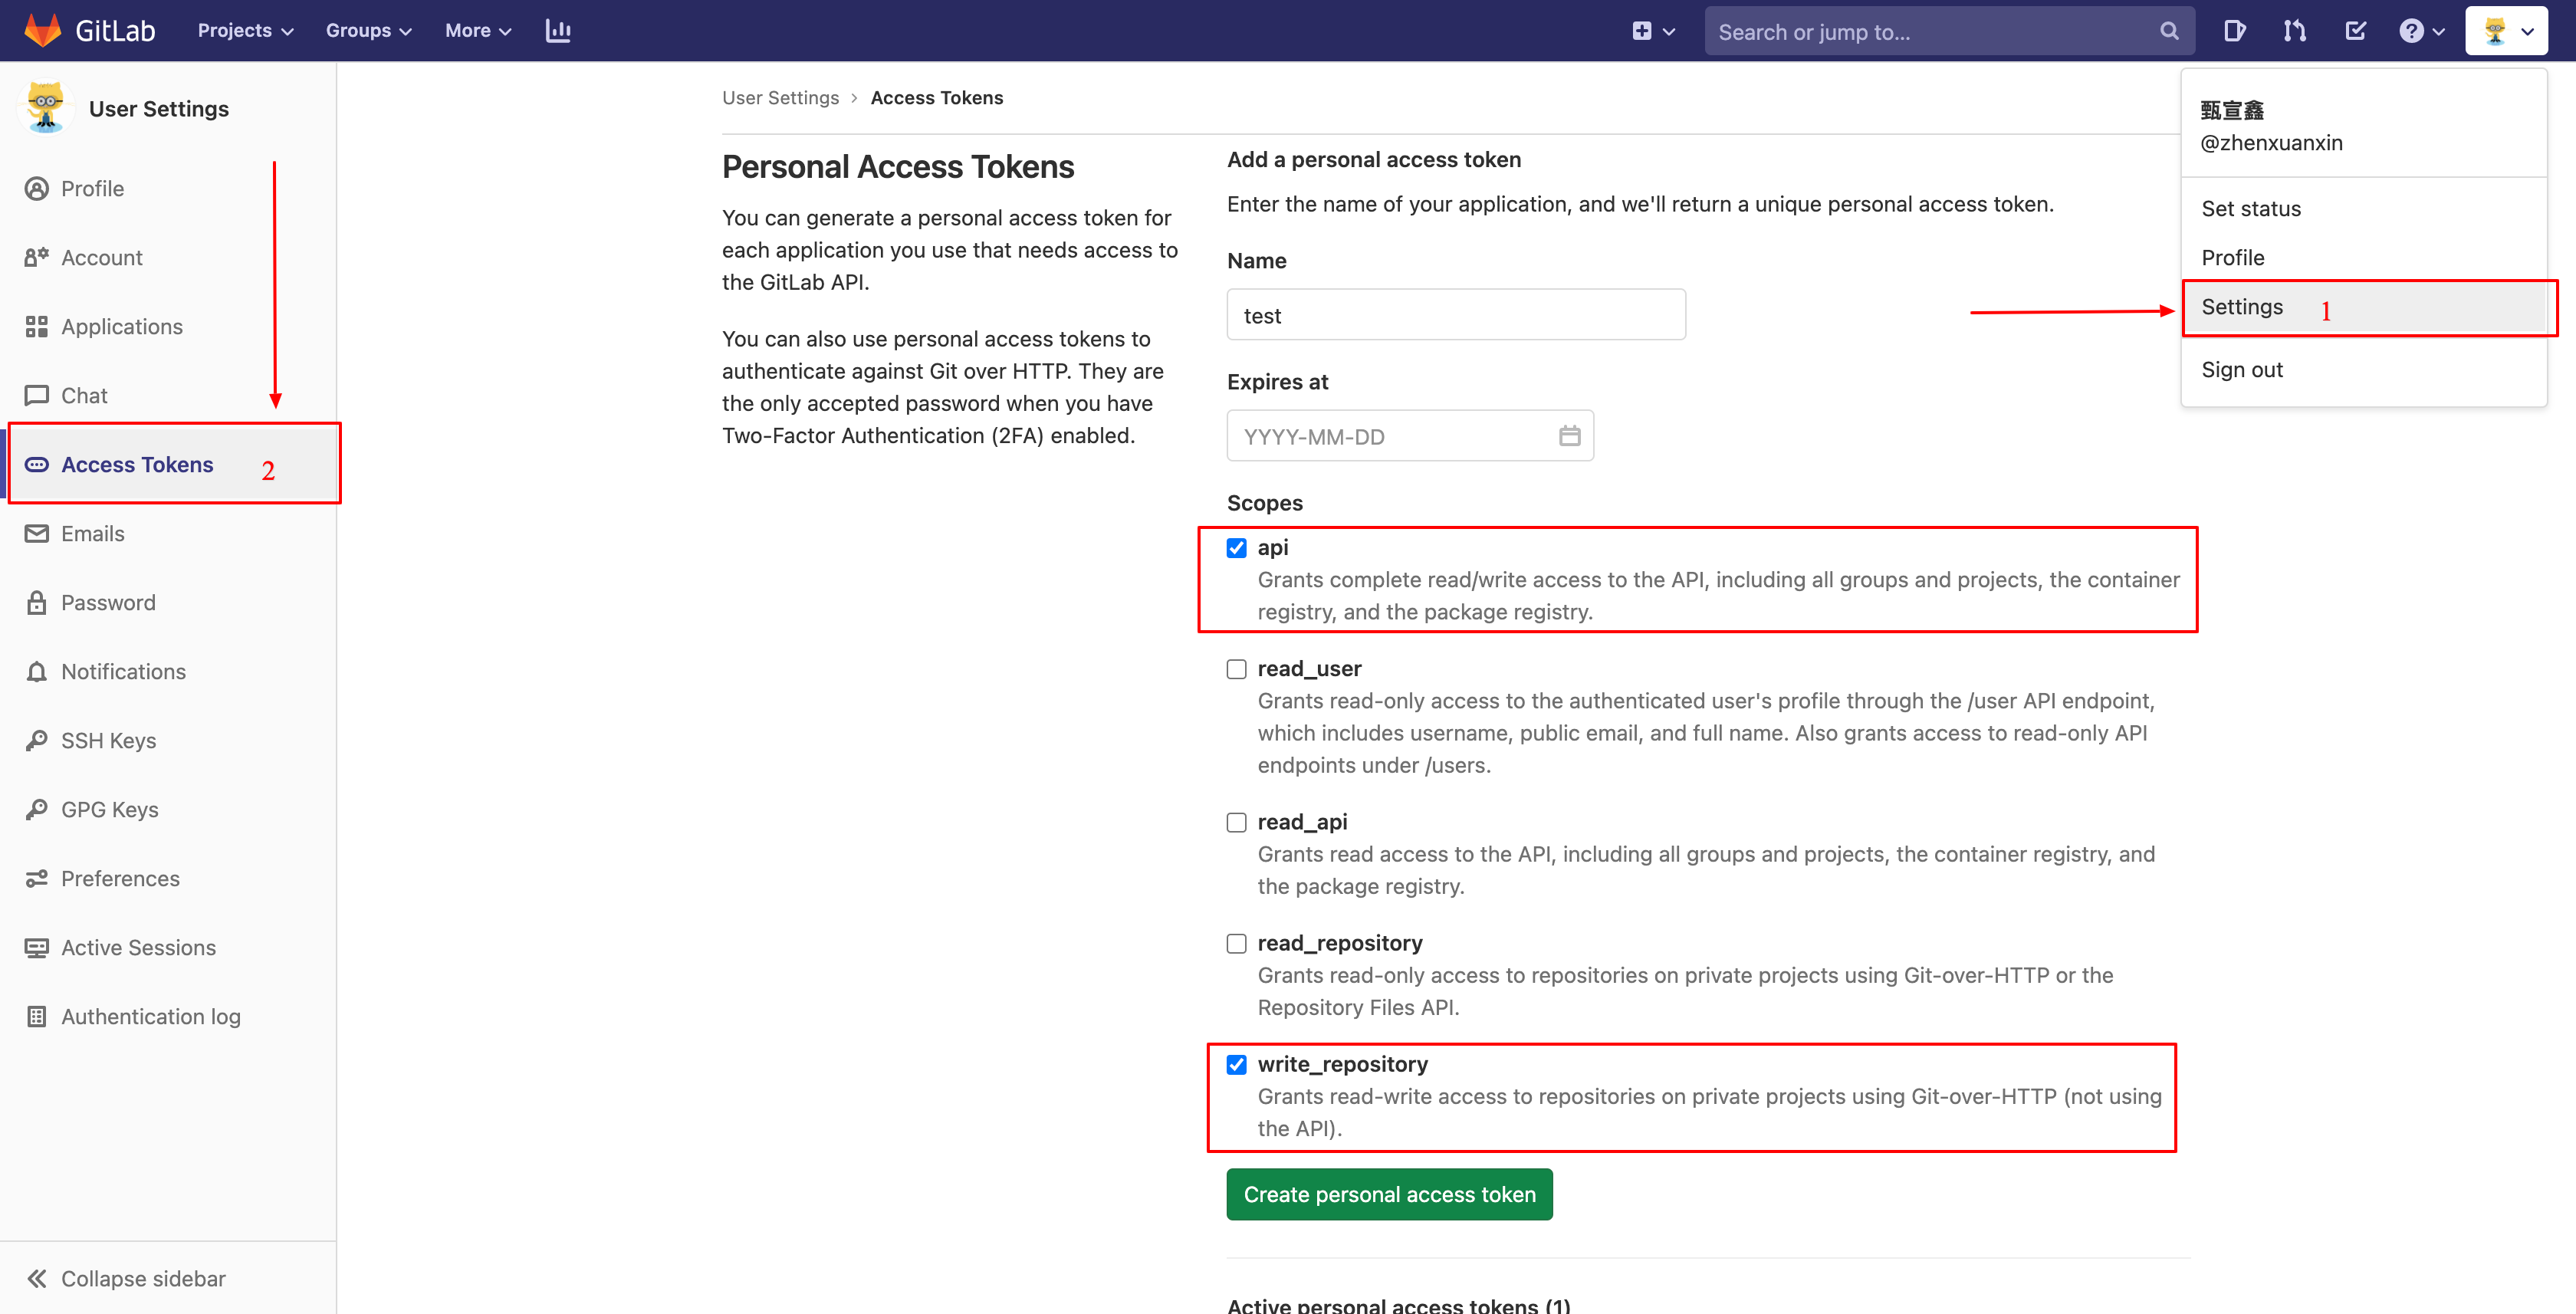The width and height of the screenshot is (2576, 1314).
Task: Open the To-Do list icon
Action: (2355, 31)
